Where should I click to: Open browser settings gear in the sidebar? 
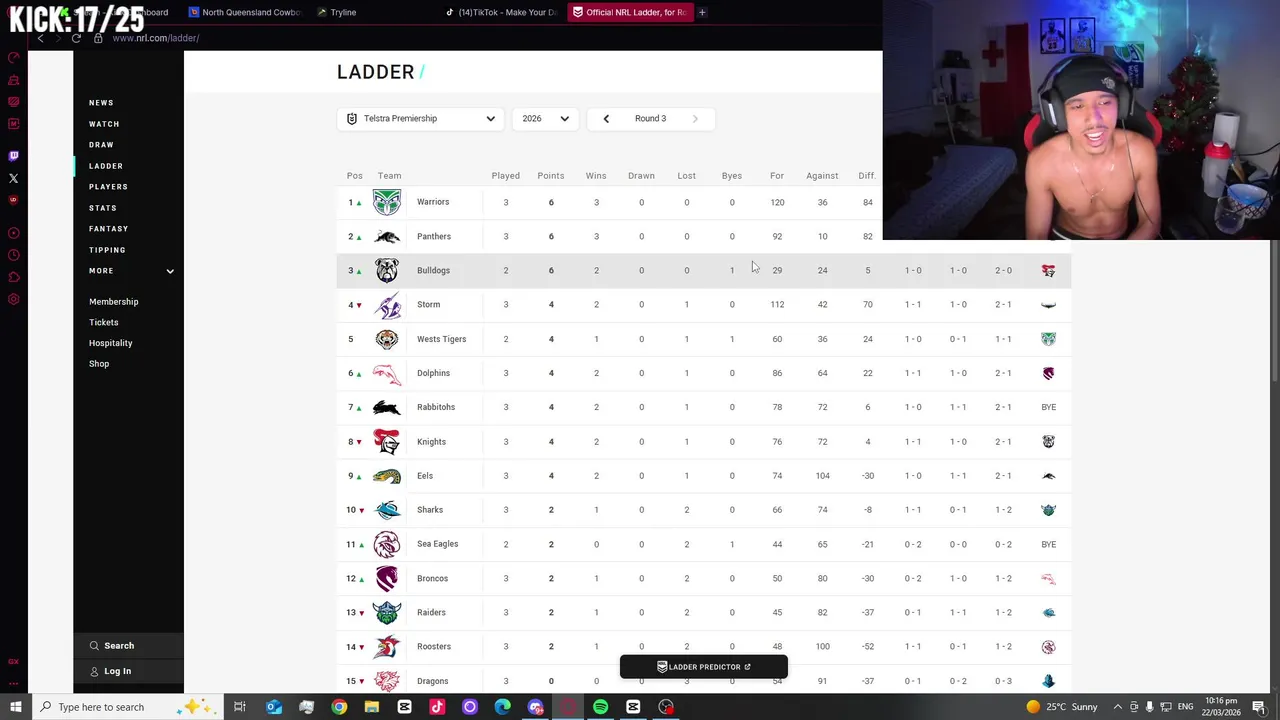13,299
